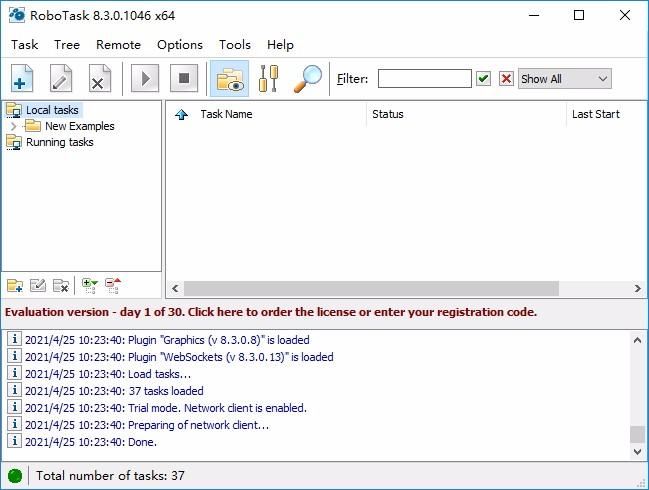Click inside the Filter text field
This screenshot has width=649, height=490.
(425, 79)
